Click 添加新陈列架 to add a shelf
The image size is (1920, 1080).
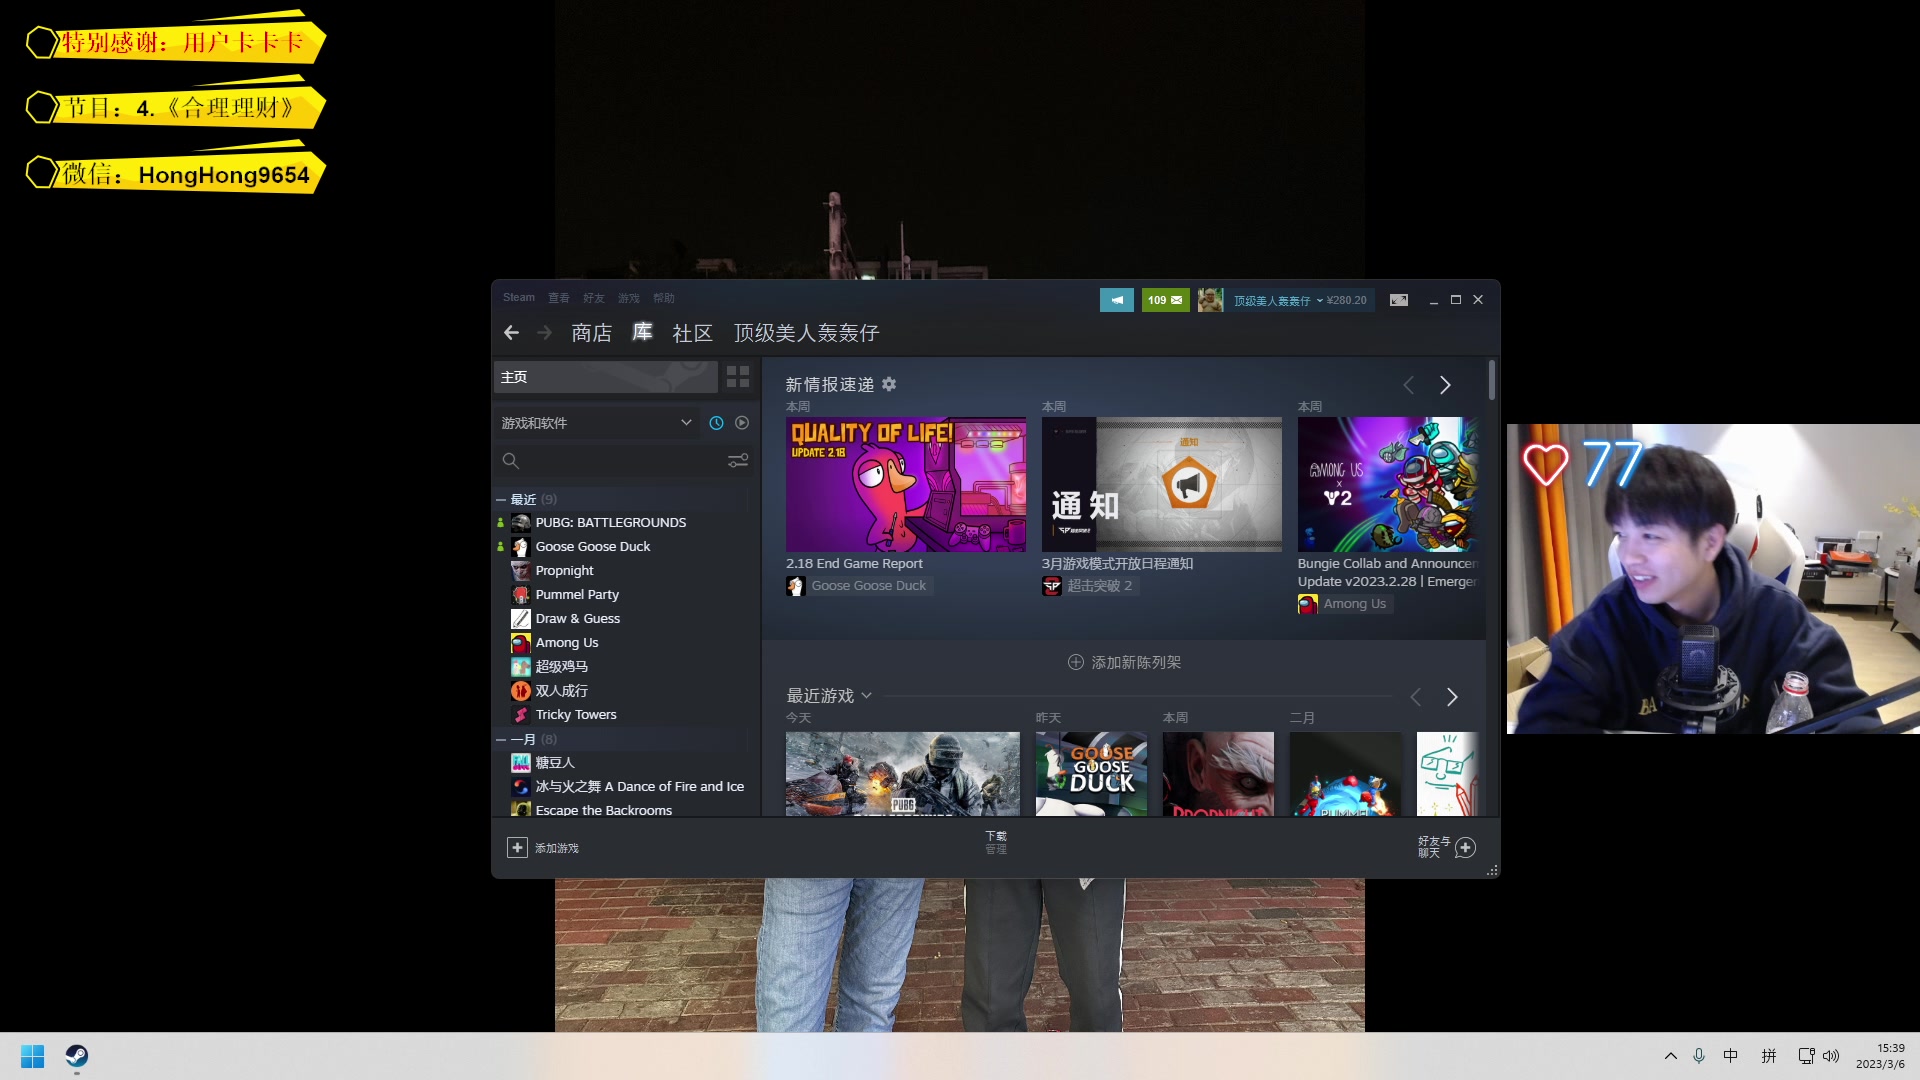[1124, 662]
